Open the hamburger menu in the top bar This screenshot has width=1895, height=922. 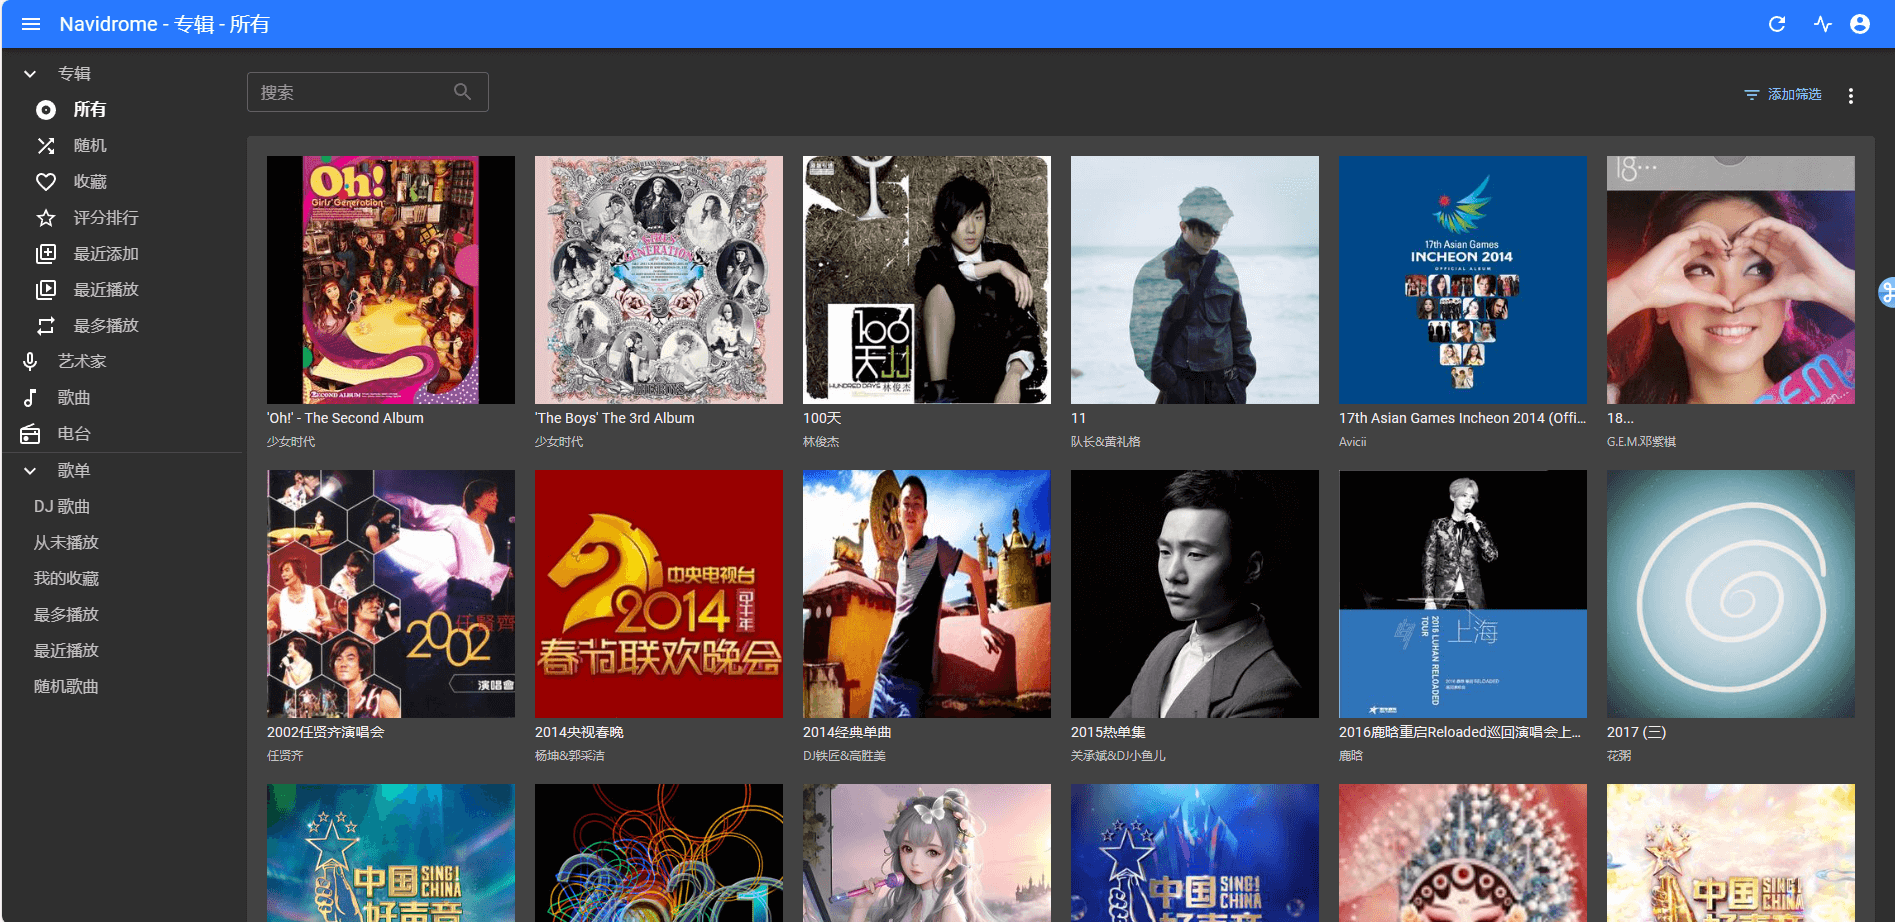pyautogui.click(x=31, y=24)
